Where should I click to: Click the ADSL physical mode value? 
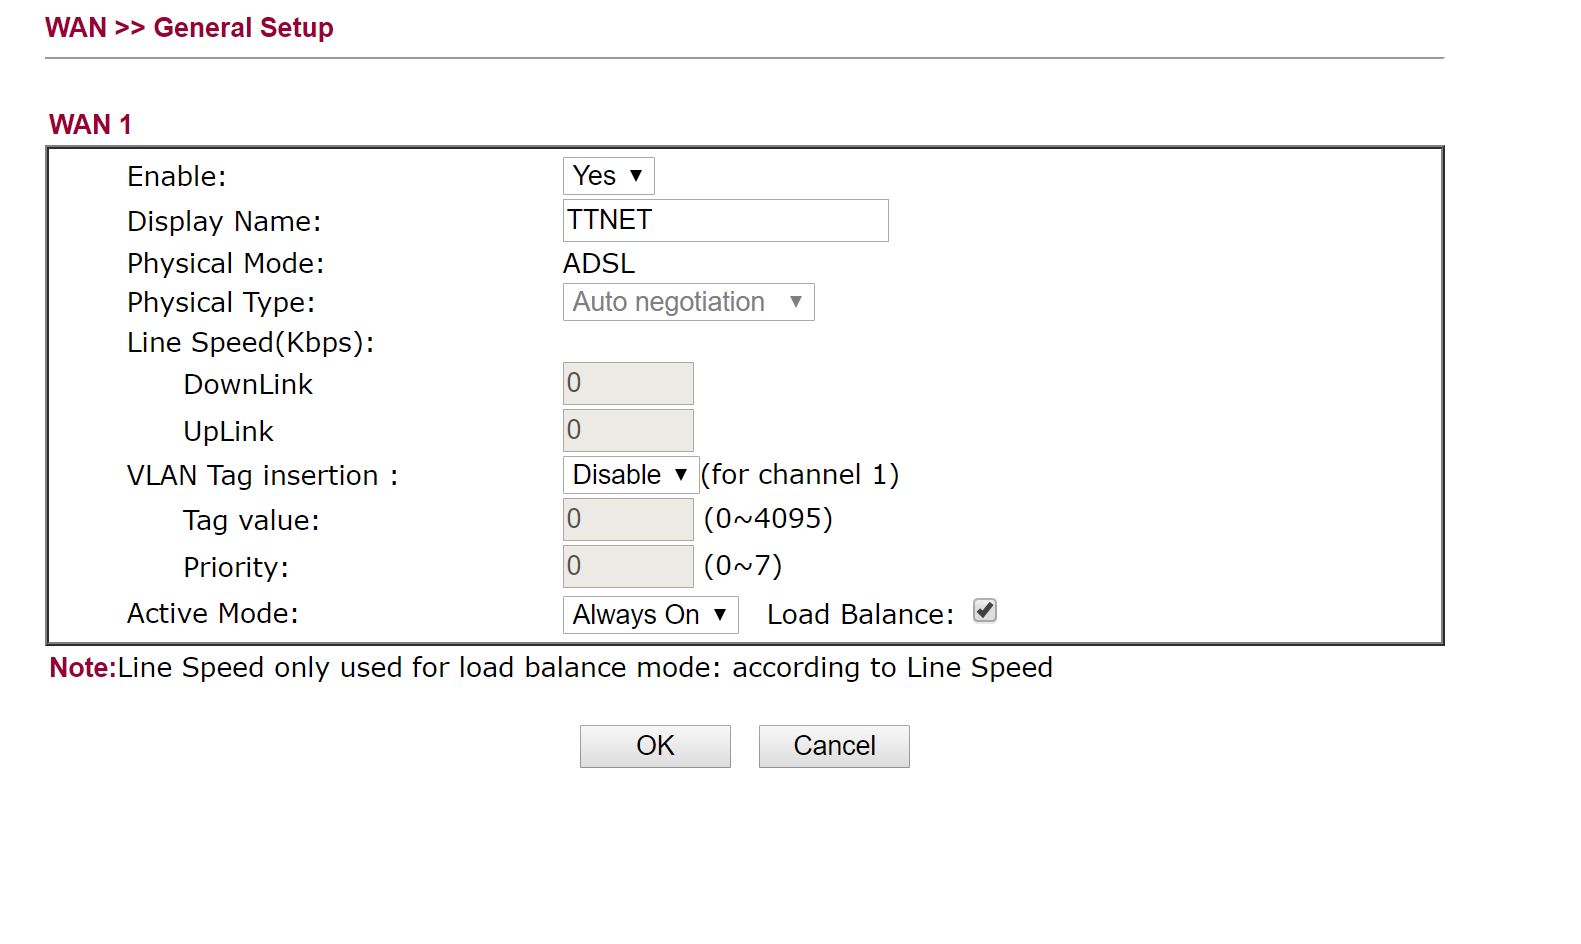click(599, 264)
